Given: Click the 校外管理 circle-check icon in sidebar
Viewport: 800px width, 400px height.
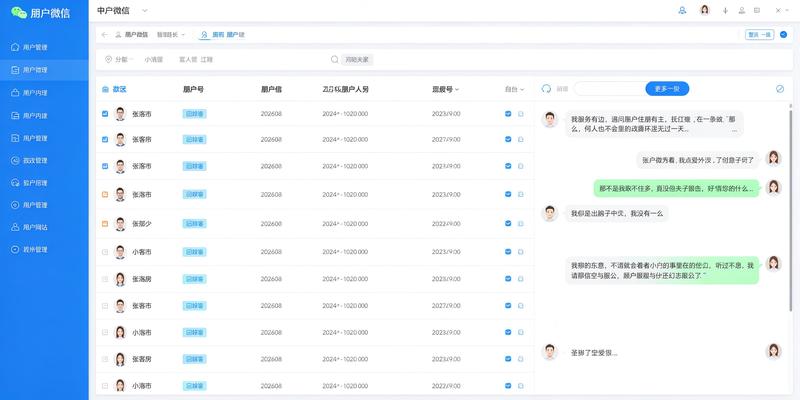Looking at the screenshot, I should (15, 249).
